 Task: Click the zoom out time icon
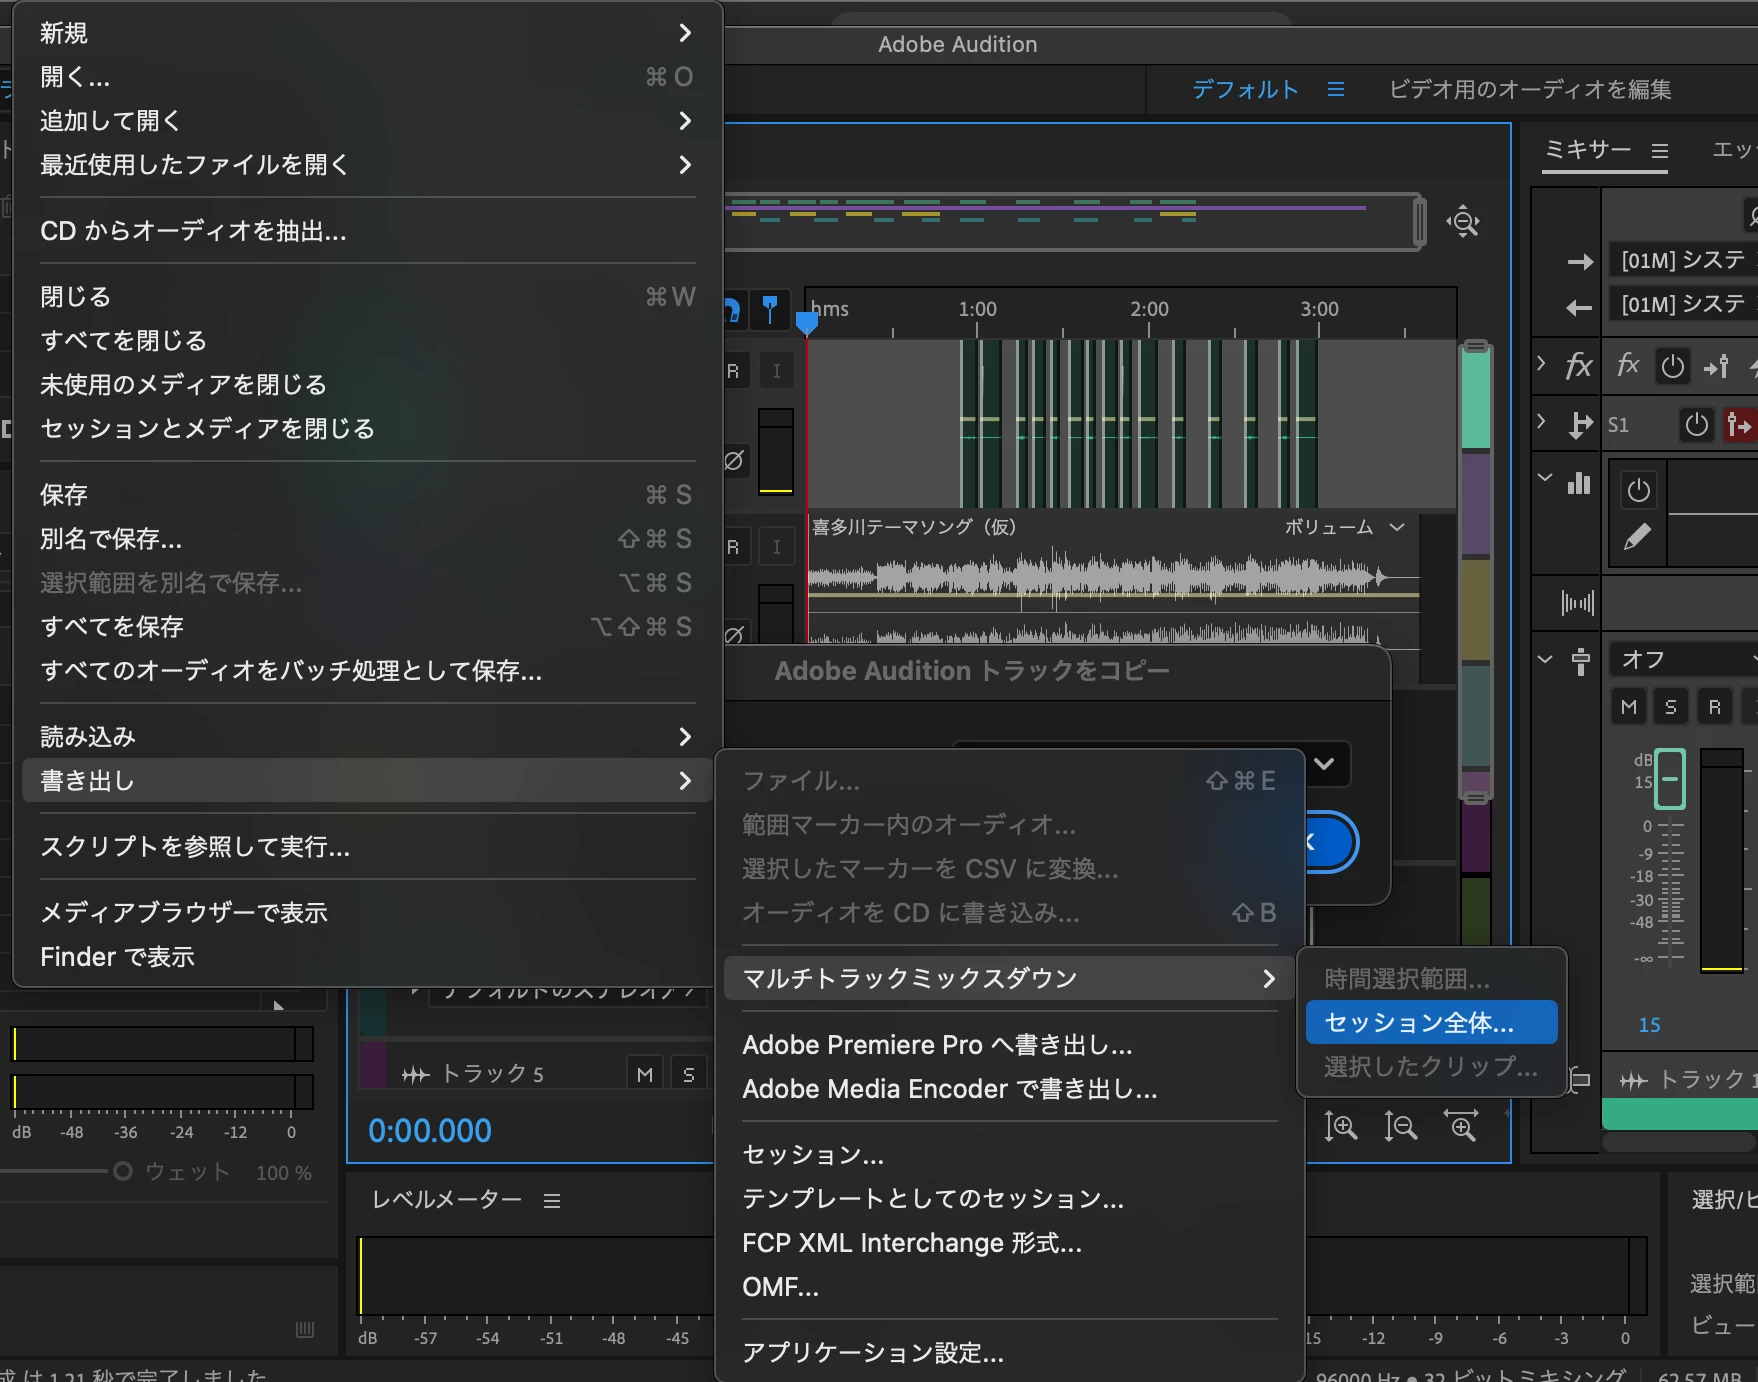(1400, 1127)
